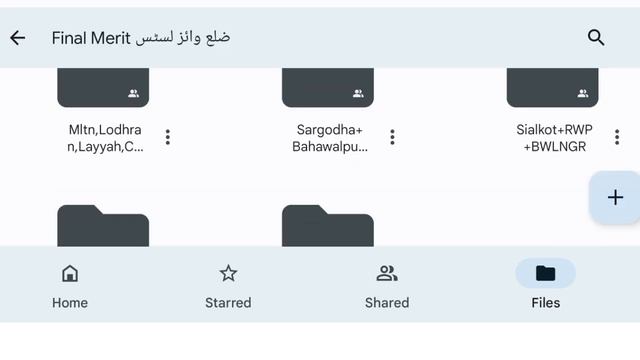Go back using the arrow icon
This screenshot has width=640, height=360.
click(18, 38)
